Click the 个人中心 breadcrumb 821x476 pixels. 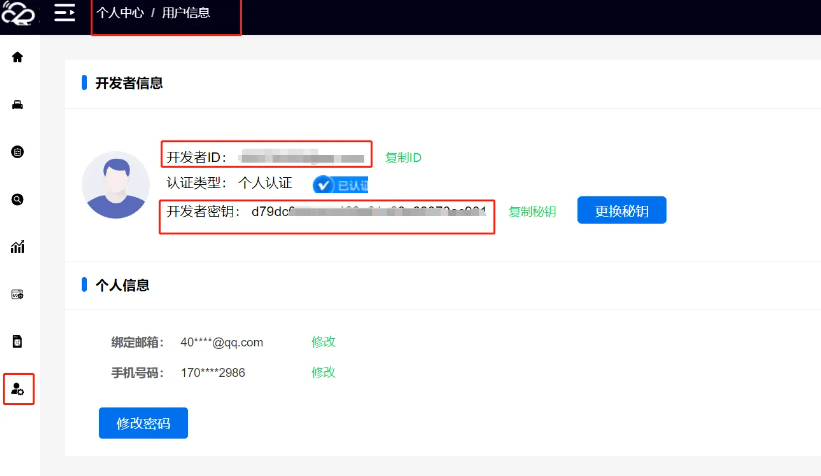pyautogui.click(x=120, y=14)
